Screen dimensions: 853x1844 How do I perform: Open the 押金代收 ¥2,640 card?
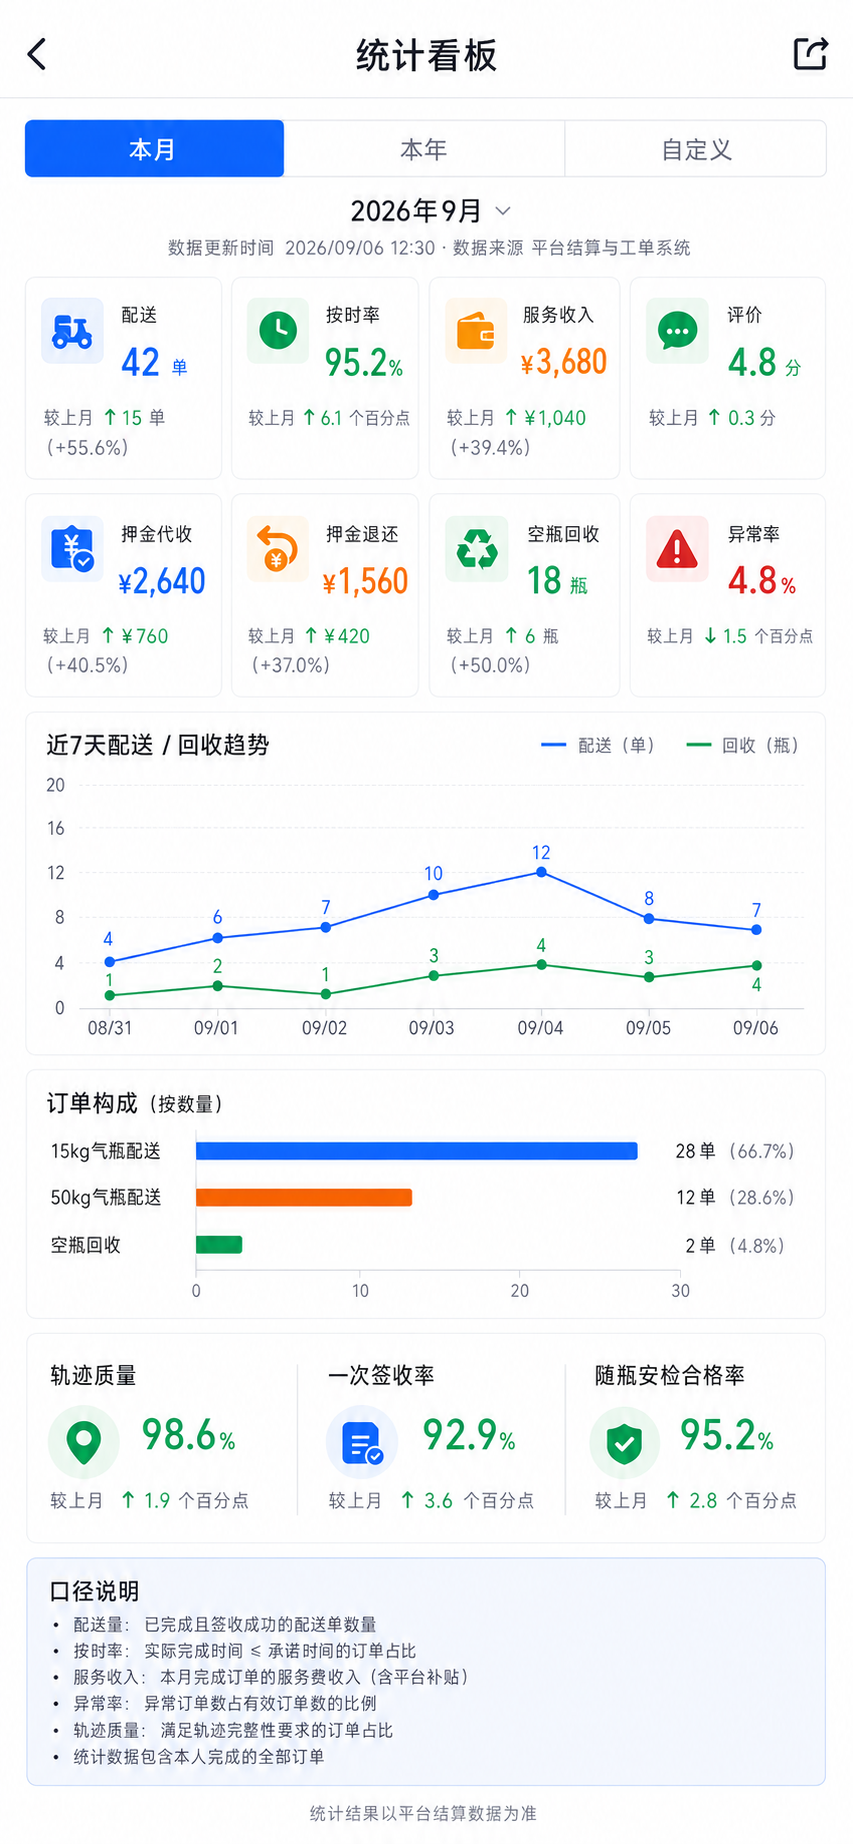(123, 595)
